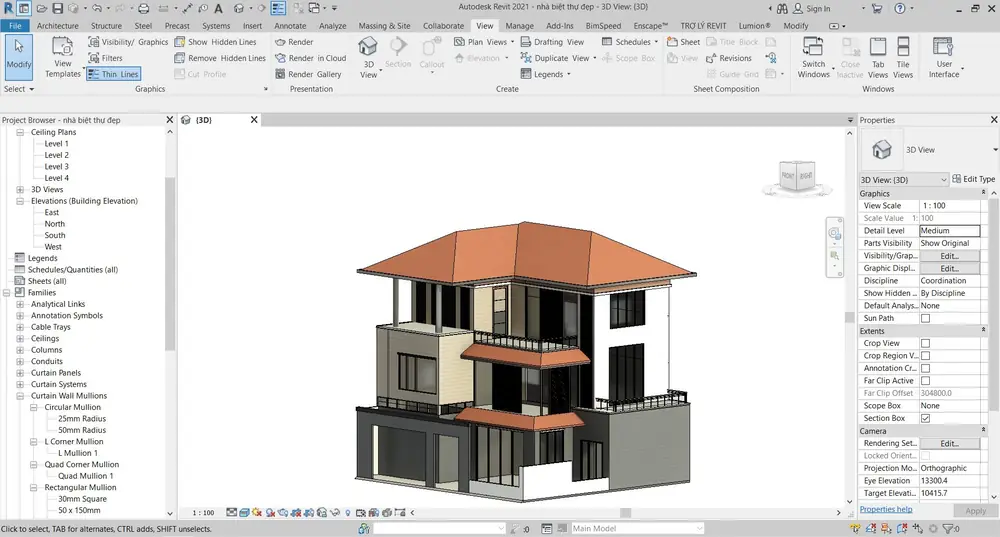Open View Templates

62,57
